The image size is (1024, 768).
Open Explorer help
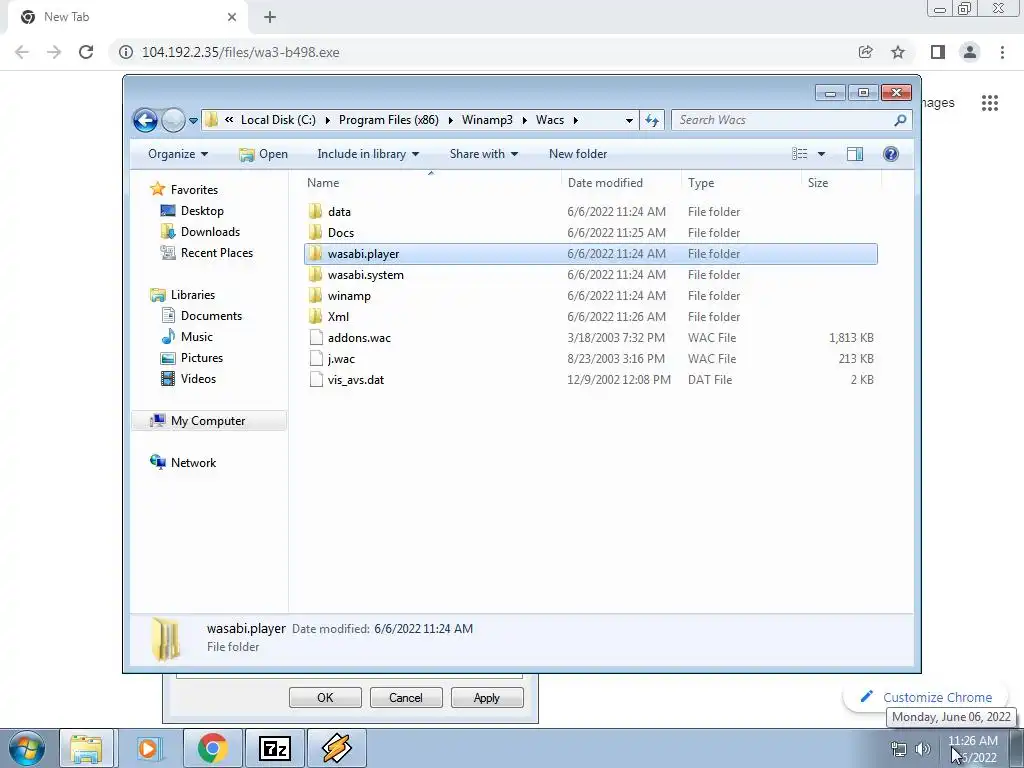(891, 154)
